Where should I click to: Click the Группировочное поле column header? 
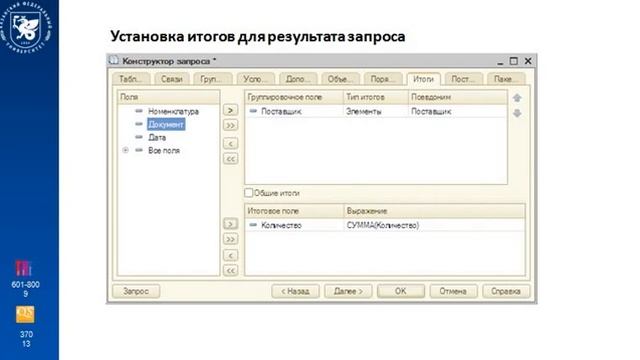294,97
